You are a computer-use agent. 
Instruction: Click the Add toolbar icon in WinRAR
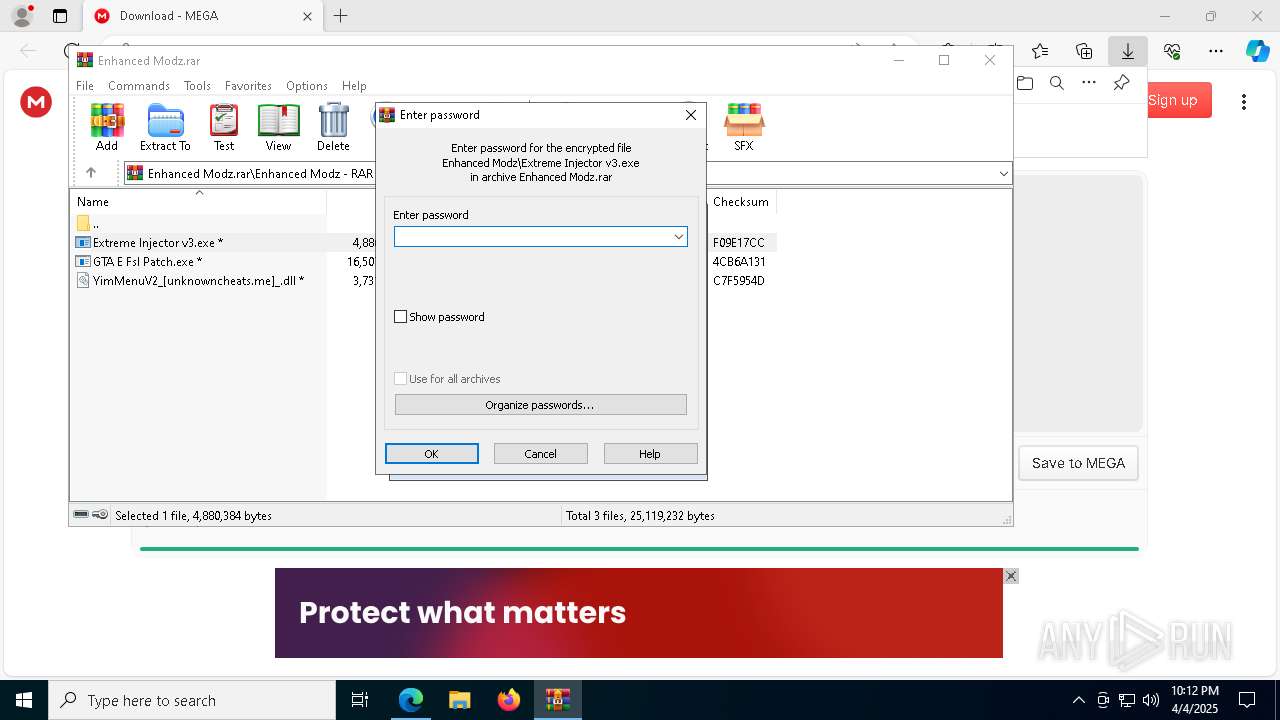[x=107, y=127]
